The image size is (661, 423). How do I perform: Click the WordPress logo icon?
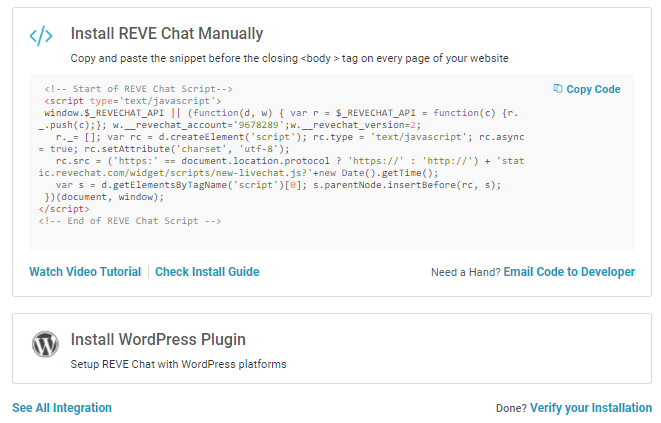[x=45, y=344]
